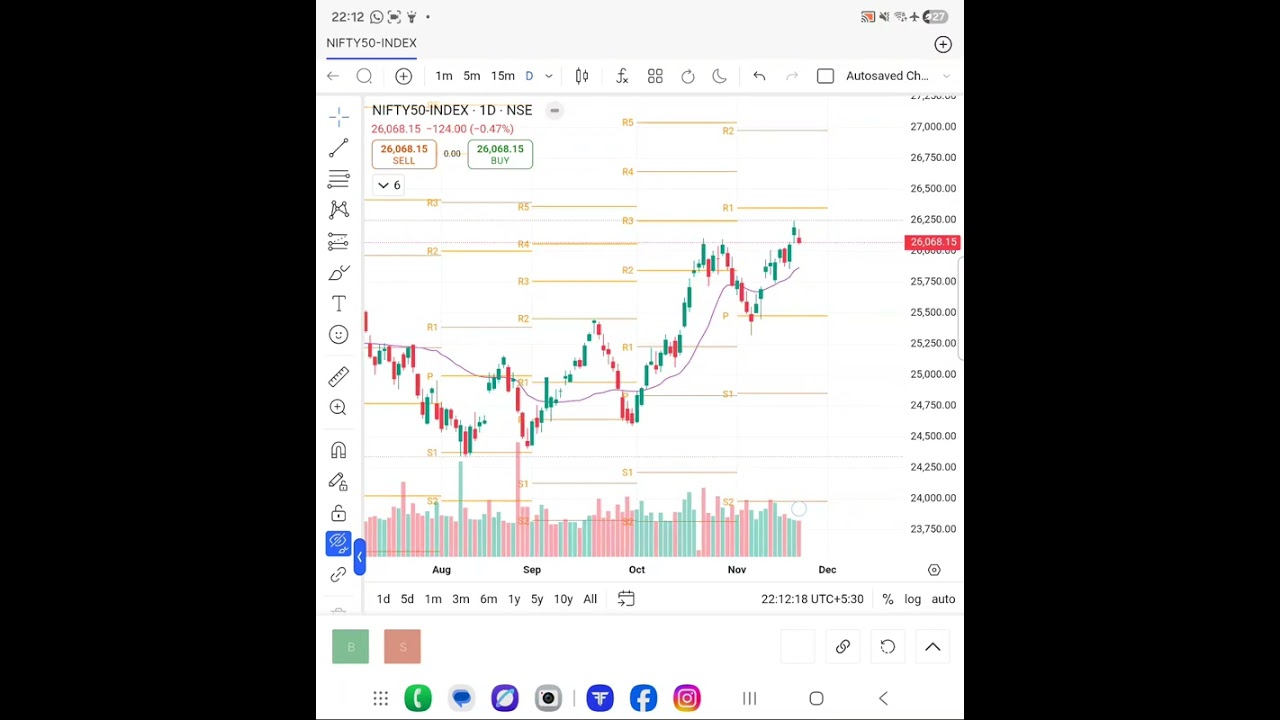
Task: Open the Fibonacci retracement tools
Action: point(339,179)
